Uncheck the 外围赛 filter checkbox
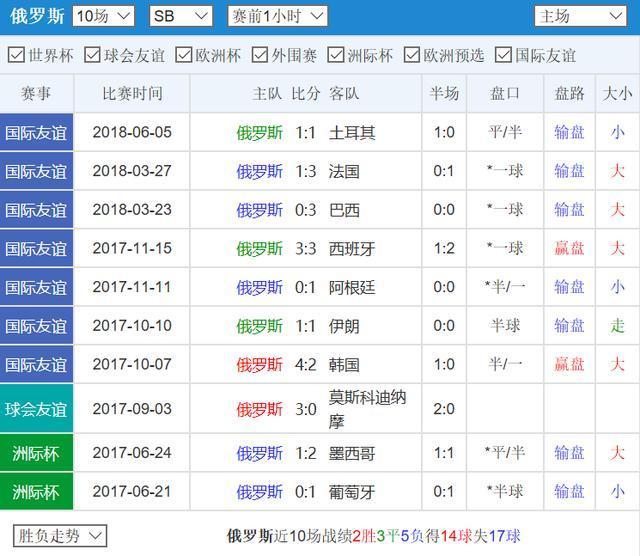 pos(260,55)
